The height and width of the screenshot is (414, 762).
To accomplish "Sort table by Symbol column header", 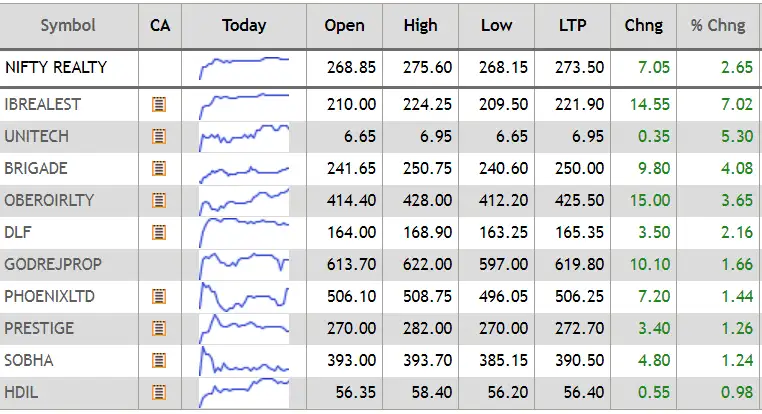I will click(69, 25).
